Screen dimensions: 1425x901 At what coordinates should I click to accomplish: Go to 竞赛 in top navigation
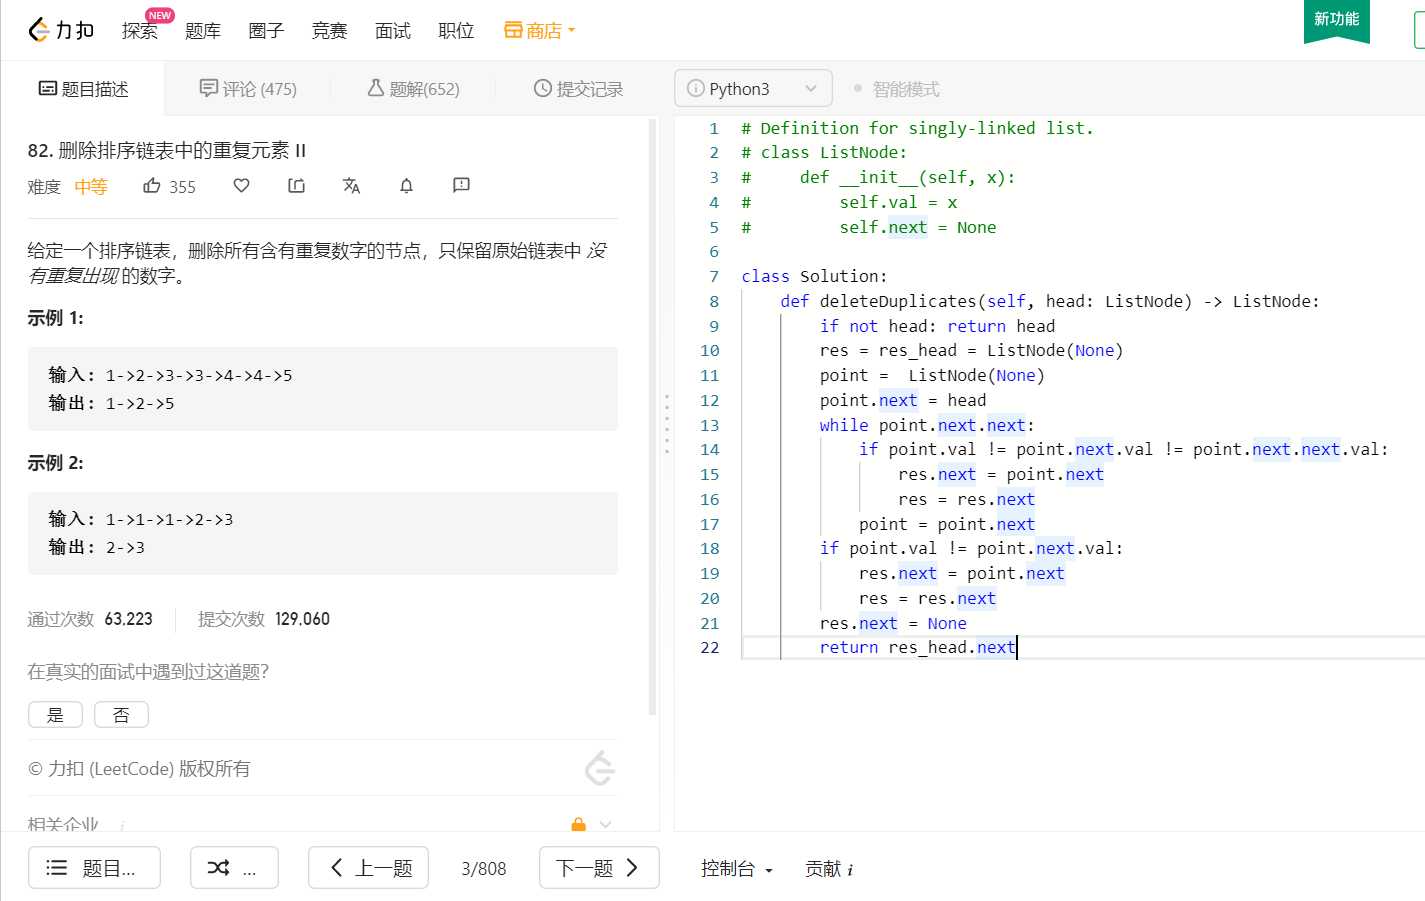click(329, 31)
